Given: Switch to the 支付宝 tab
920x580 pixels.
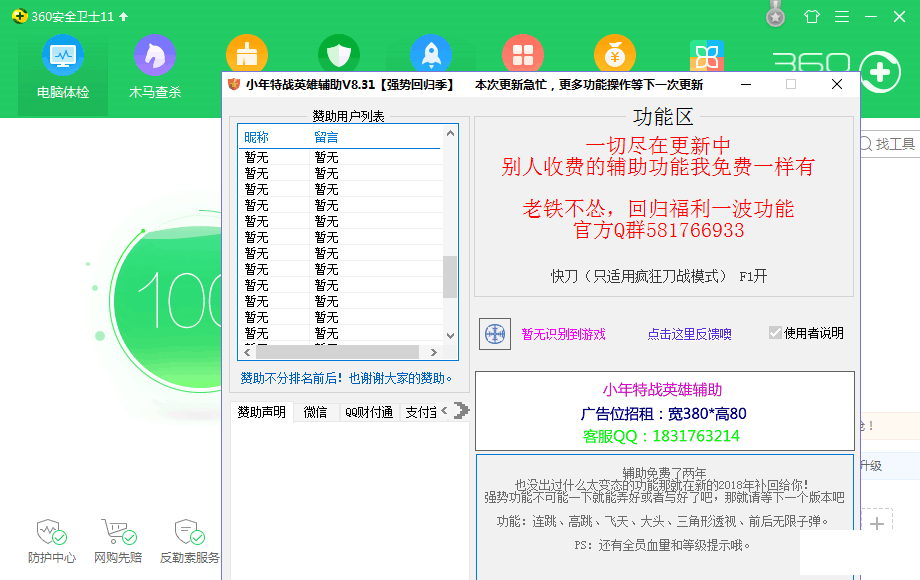Looking at the screenshot, I should (420, 412).
